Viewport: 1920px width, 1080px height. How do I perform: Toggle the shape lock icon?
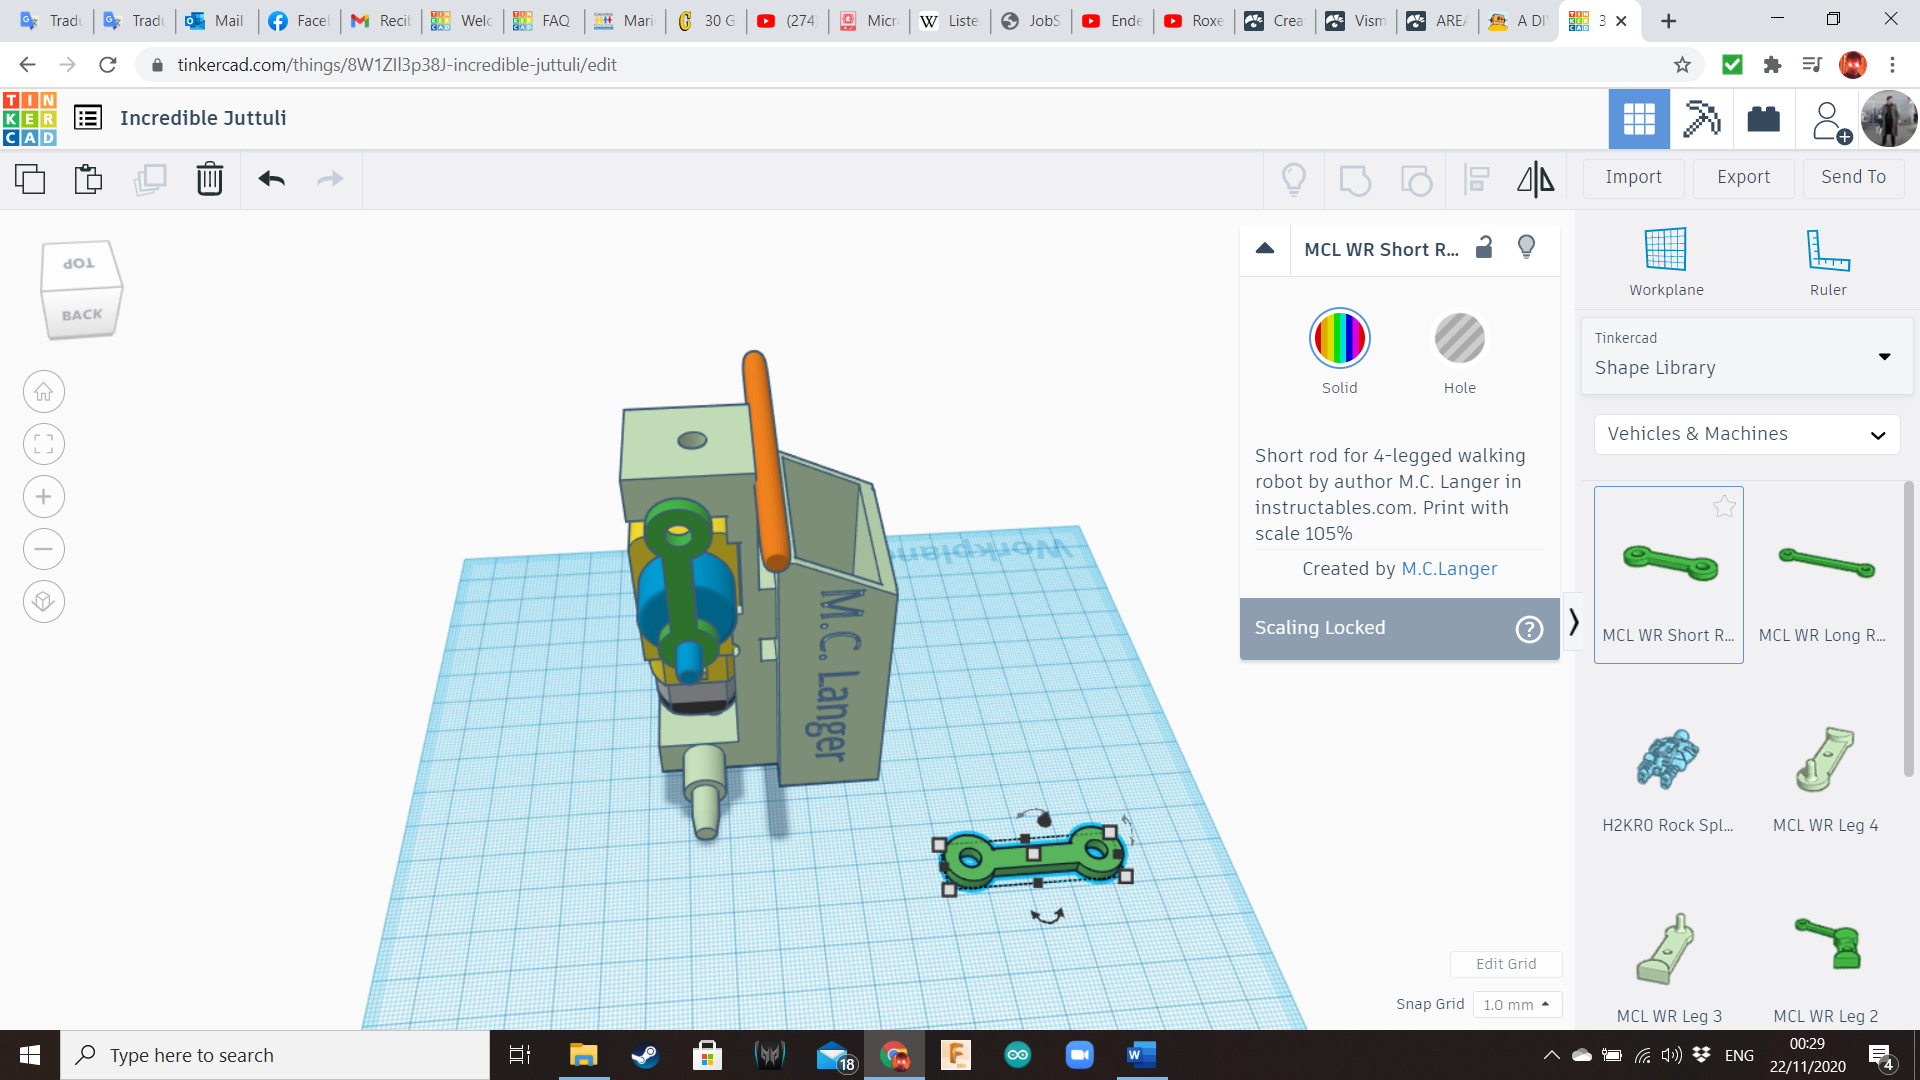coord(1484,248)
